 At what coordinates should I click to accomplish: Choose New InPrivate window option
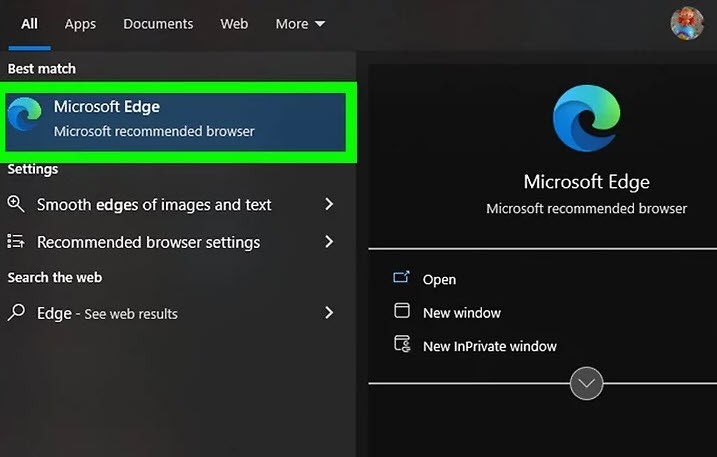coord(490,346)
